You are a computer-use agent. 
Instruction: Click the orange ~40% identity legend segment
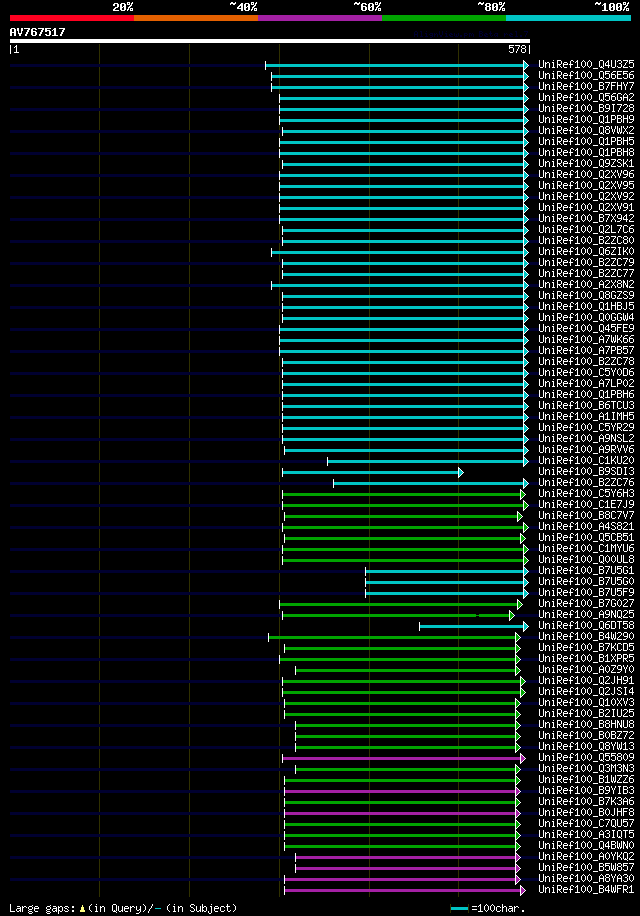[x=196, y=18]
